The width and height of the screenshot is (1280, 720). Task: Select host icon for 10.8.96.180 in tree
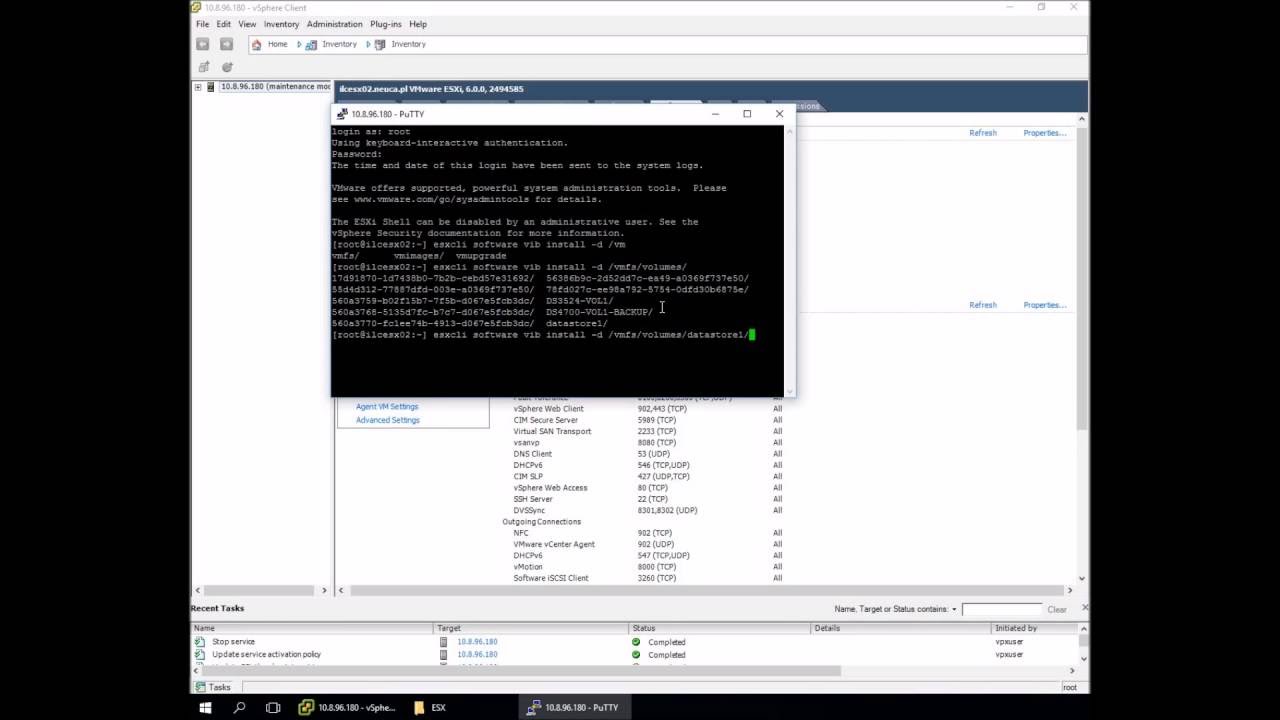211,87
